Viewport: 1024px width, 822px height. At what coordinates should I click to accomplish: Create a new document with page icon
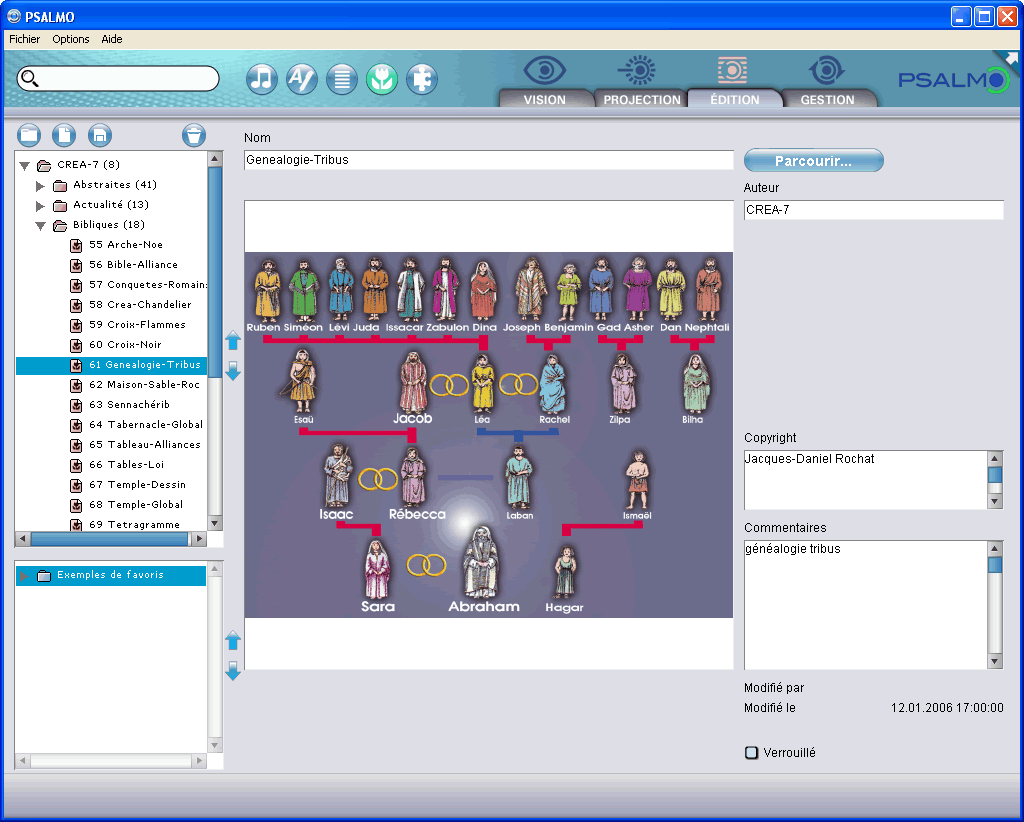tap(64, 135)
